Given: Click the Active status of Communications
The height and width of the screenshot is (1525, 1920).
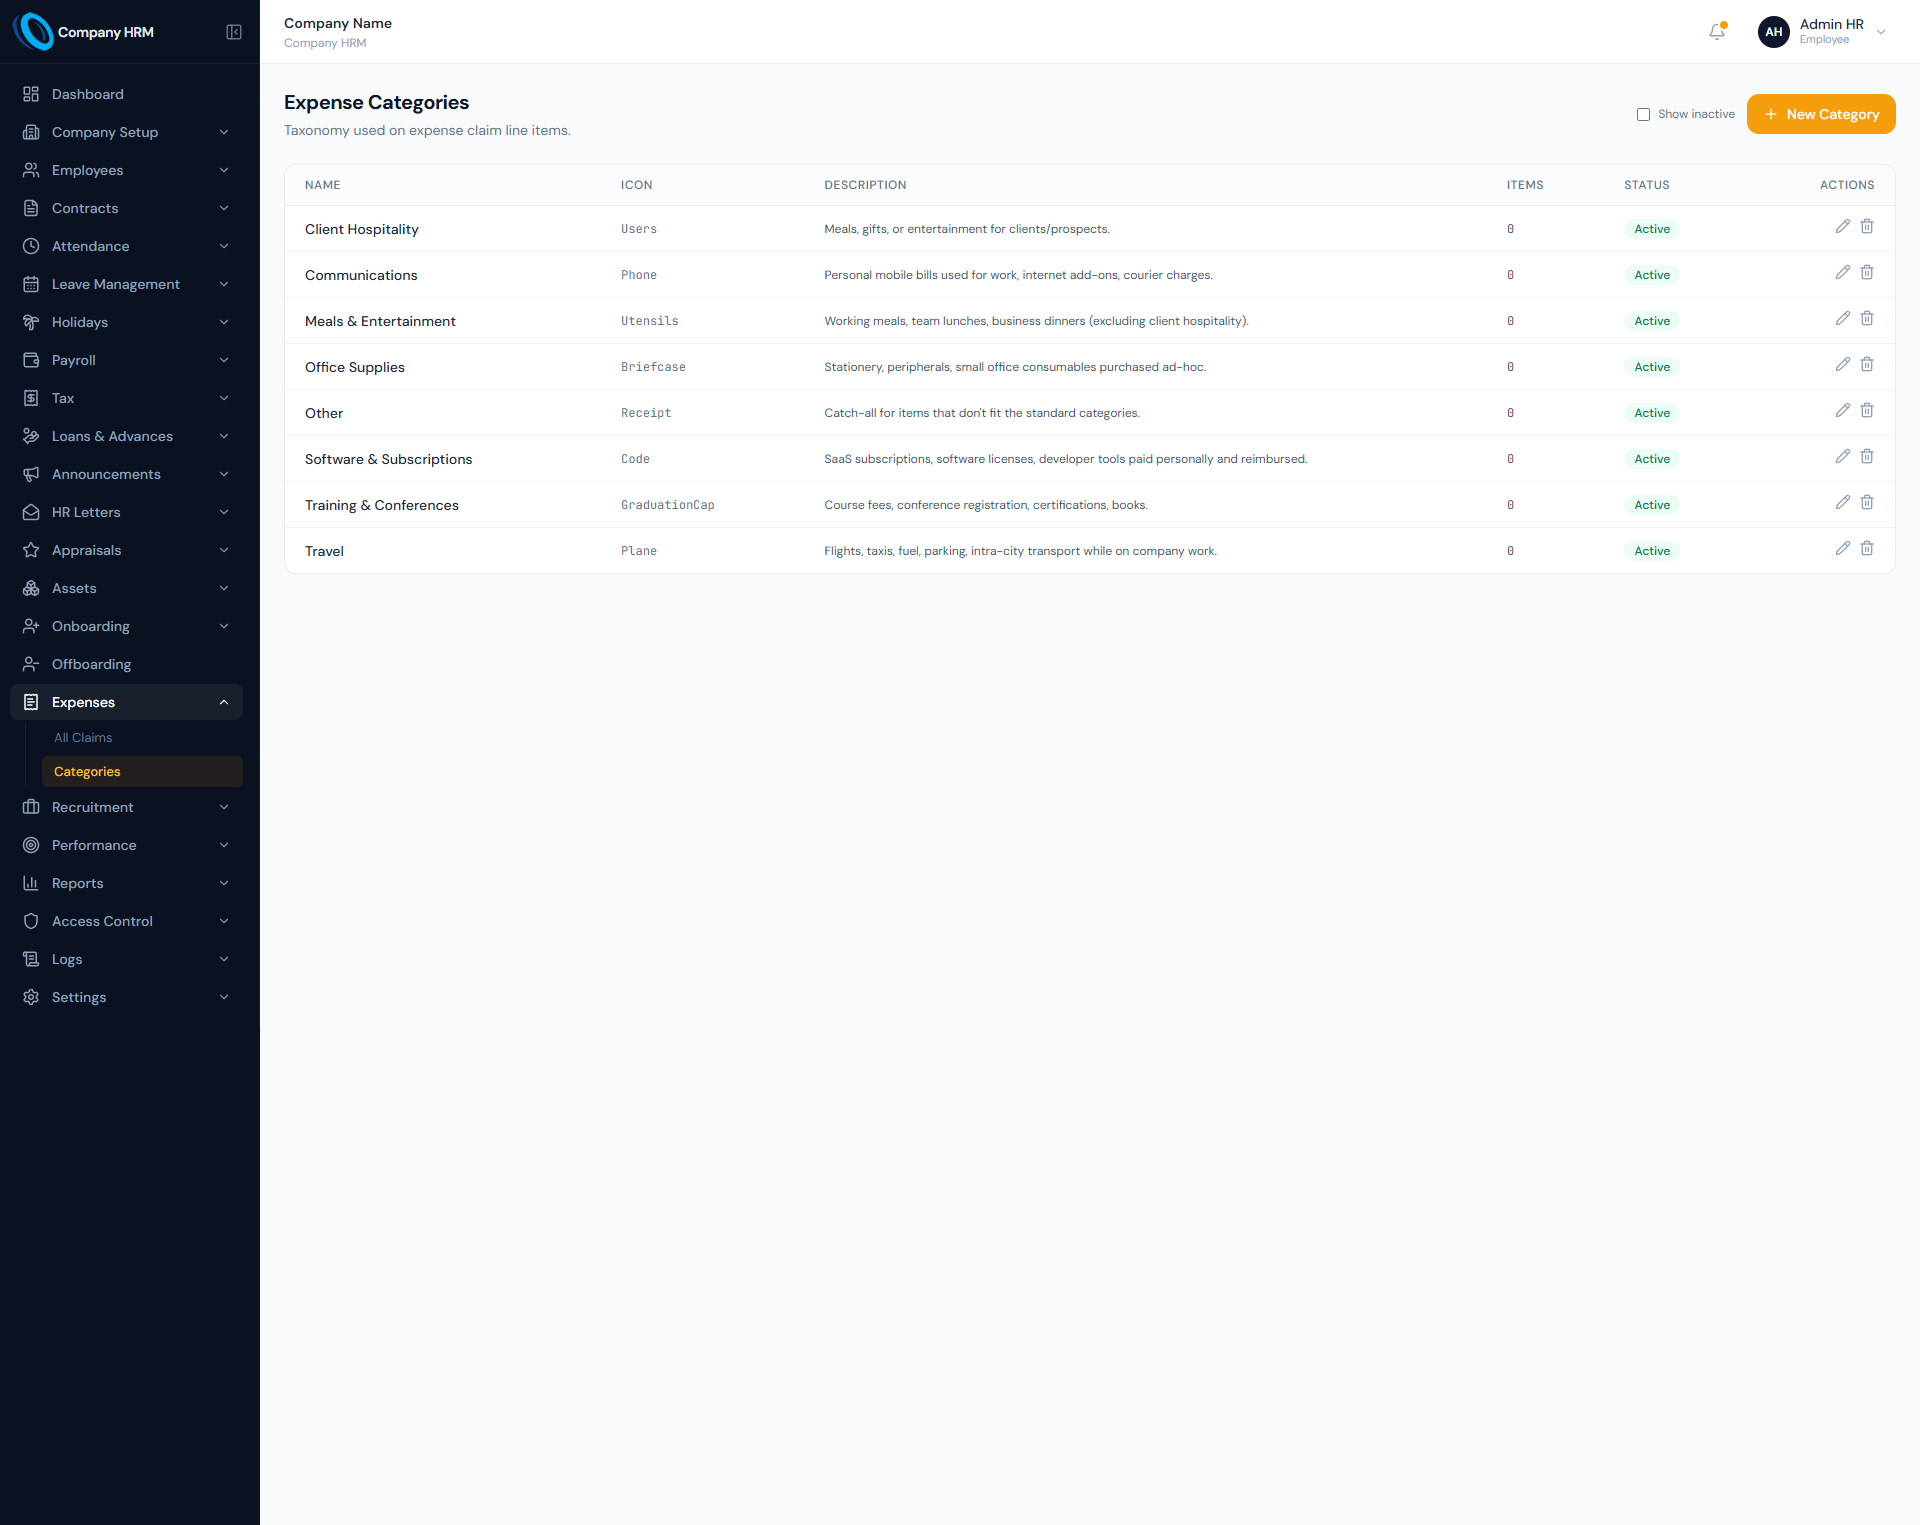Looking at the screenshot, I should [1652, 275].
